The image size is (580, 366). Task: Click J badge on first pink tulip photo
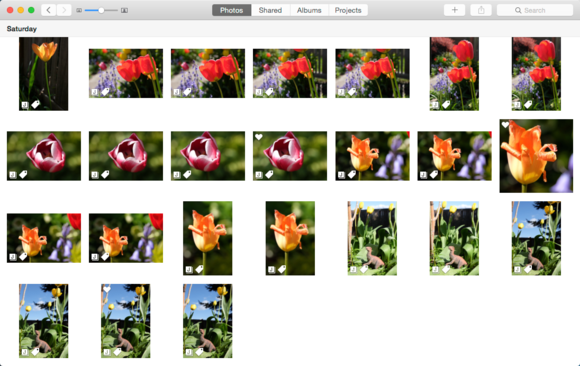click(x=13, y=175)
